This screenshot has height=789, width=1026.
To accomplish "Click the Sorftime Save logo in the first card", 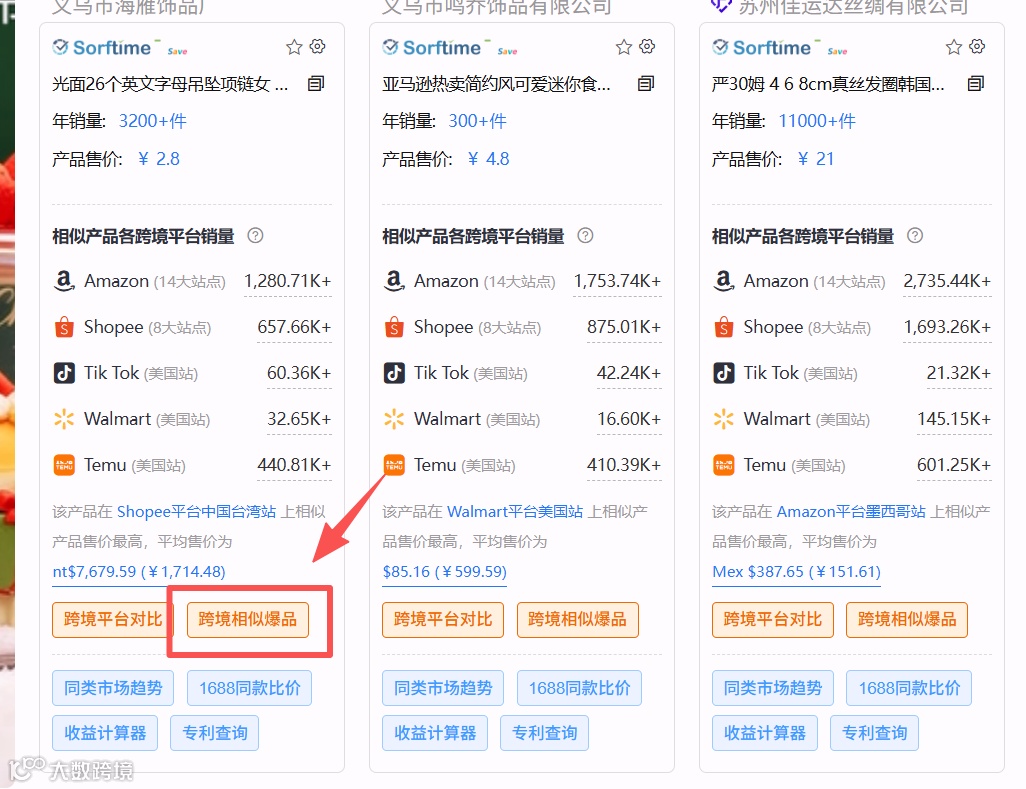I will pyautogui.click(x=120, y=48).
